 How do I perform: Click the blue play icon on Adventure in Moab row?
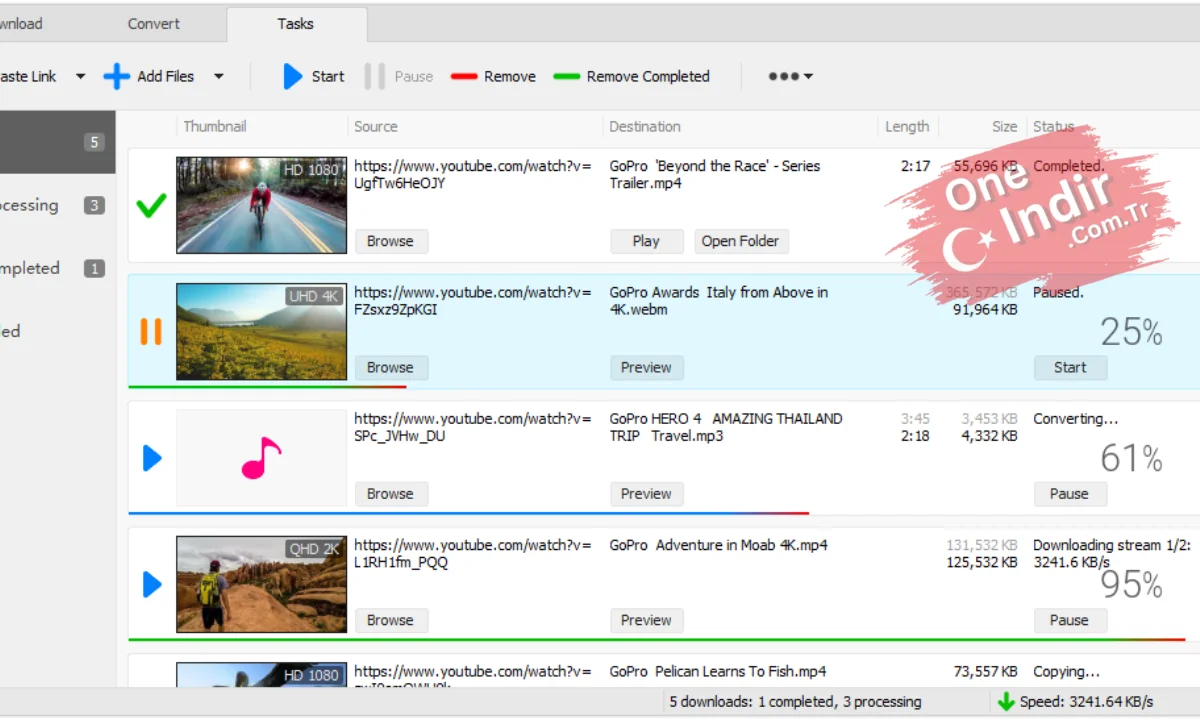152,584
